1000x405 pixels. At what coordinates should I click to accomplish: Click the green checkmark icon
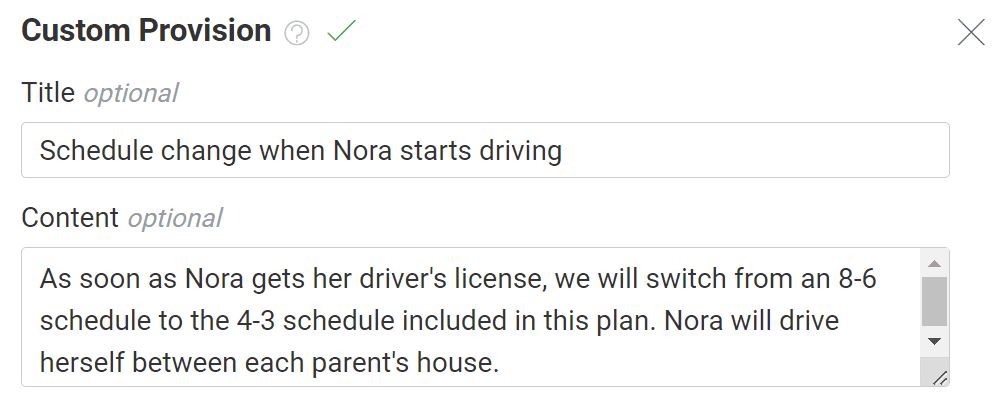tap(341, 32)
